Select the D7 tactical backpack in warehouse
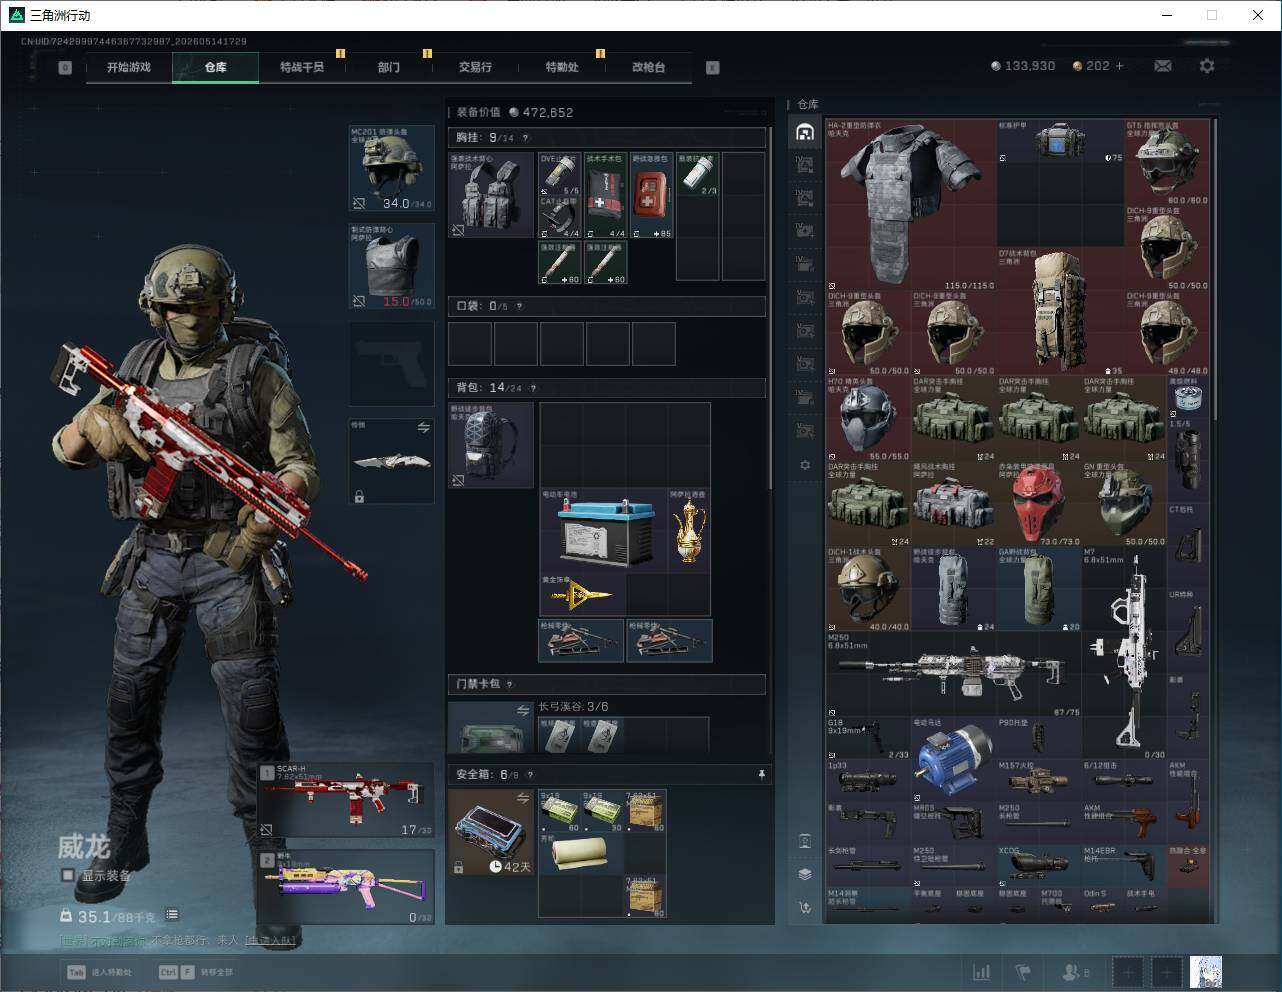This screenshot has height=992, width=1282. [x=1061, y=312]
